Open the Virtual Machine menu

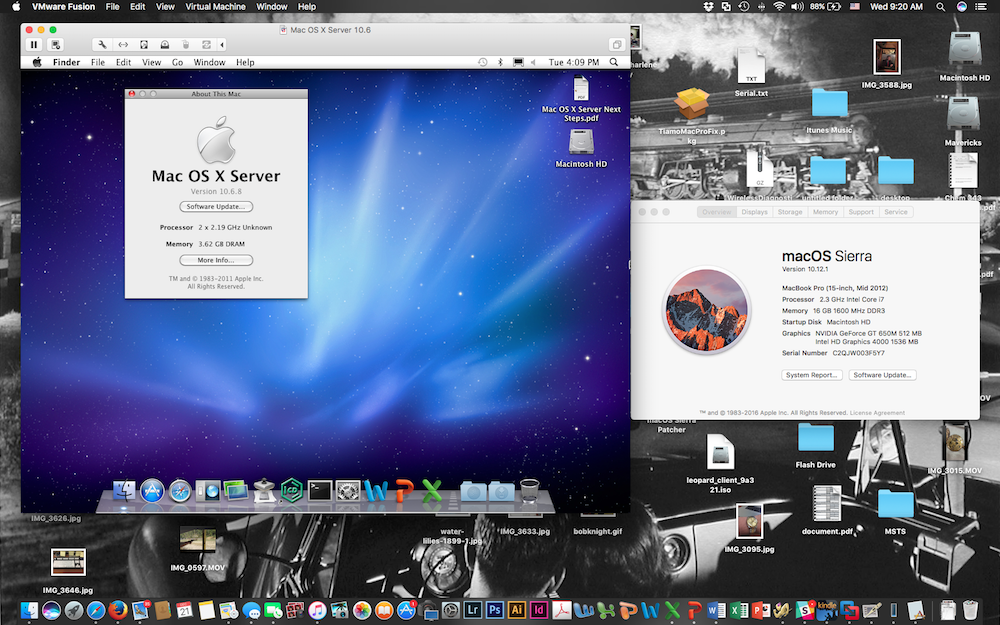coord(214,7)
